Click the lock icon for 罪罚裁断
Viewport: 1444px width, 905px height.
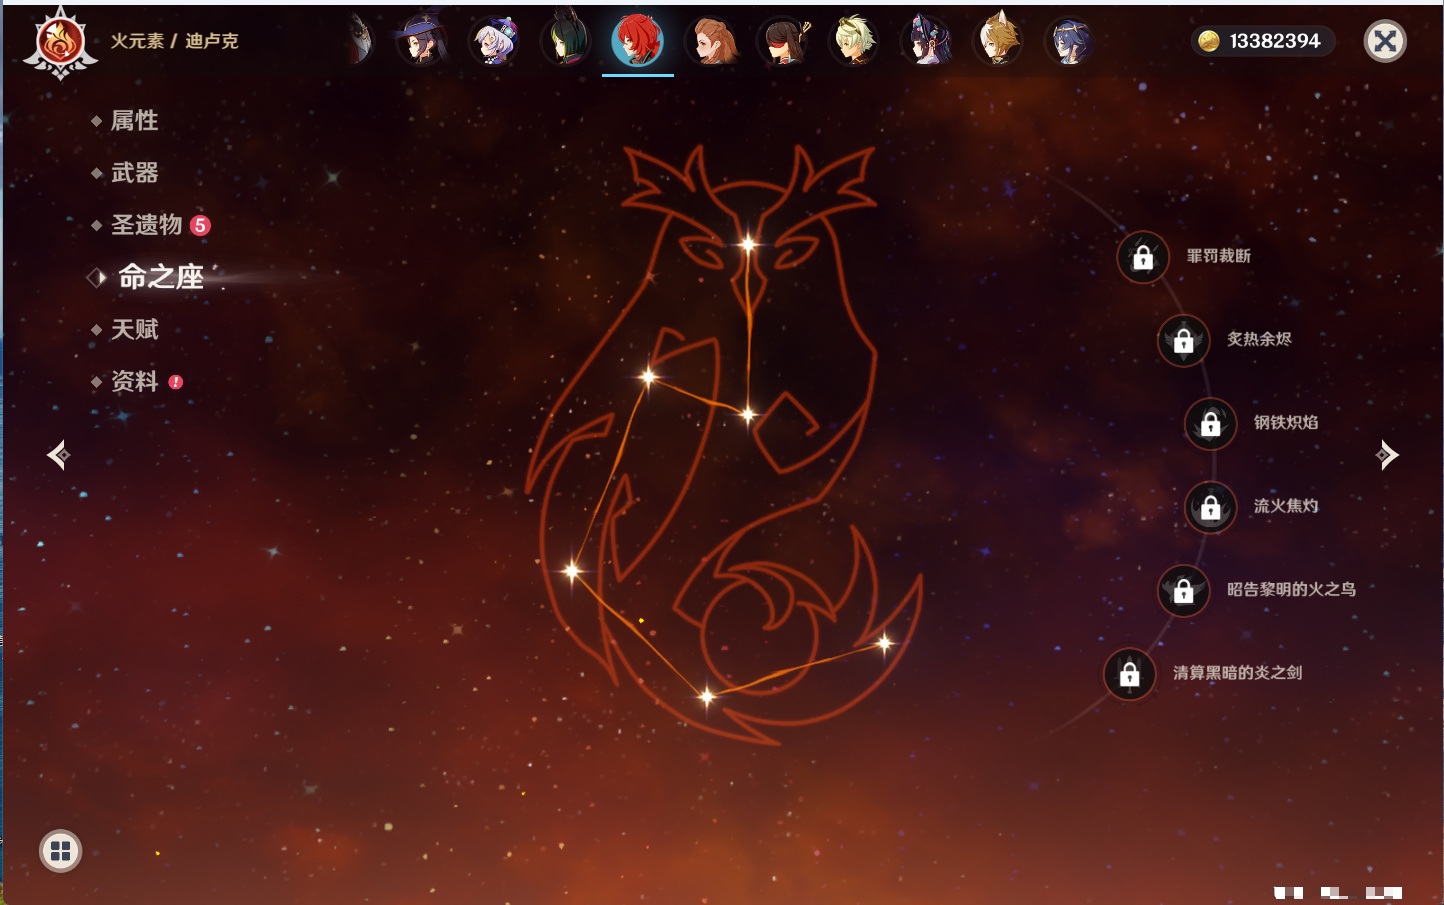[x=1143, y=257]
